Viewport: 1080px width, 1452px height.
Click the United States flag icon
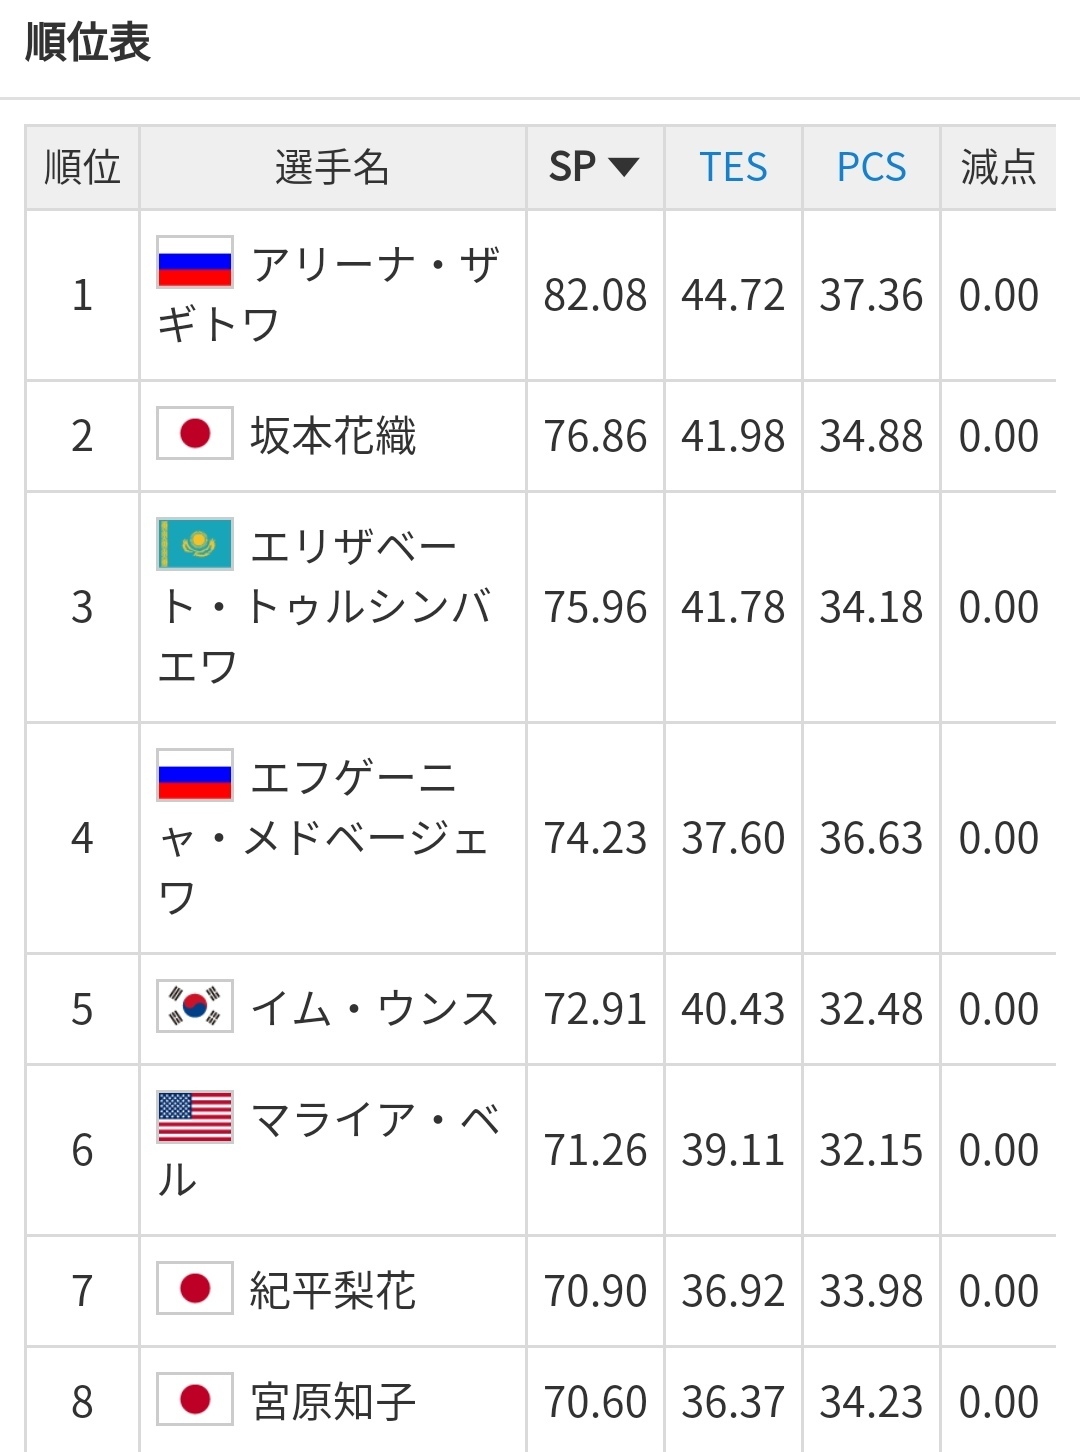(195, 1117)
